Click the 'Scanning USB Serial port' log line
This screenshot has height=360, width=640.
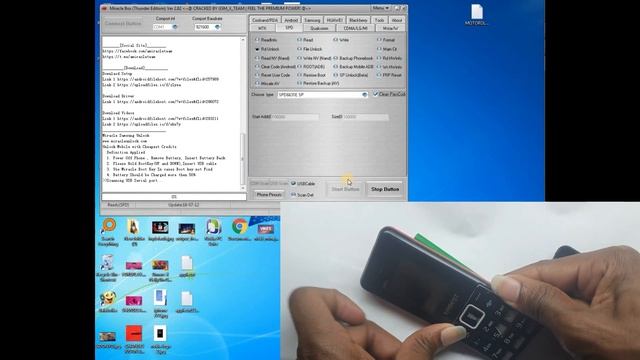tap(131, 180)
